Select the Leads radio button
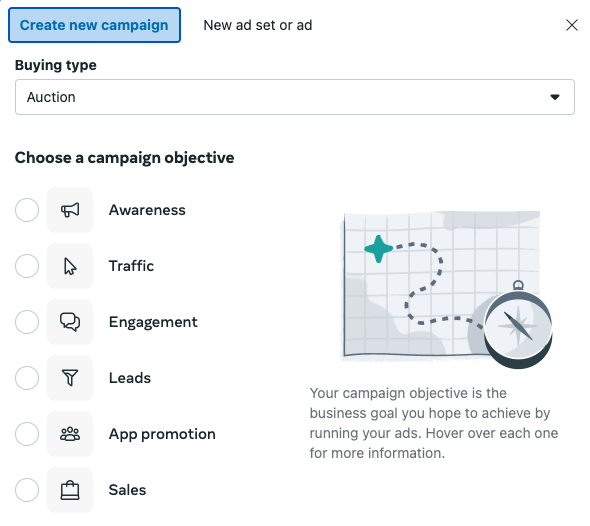This screenshot has height=526, width=590. point(27,378)
